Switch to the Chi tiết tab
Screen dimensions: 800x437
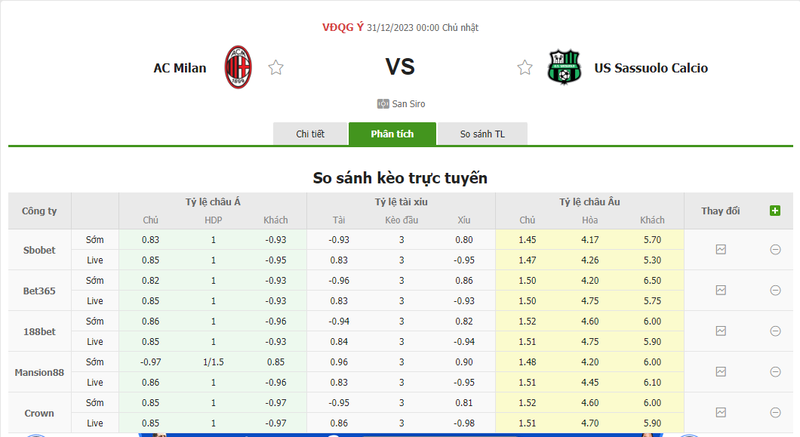[310, 134]
